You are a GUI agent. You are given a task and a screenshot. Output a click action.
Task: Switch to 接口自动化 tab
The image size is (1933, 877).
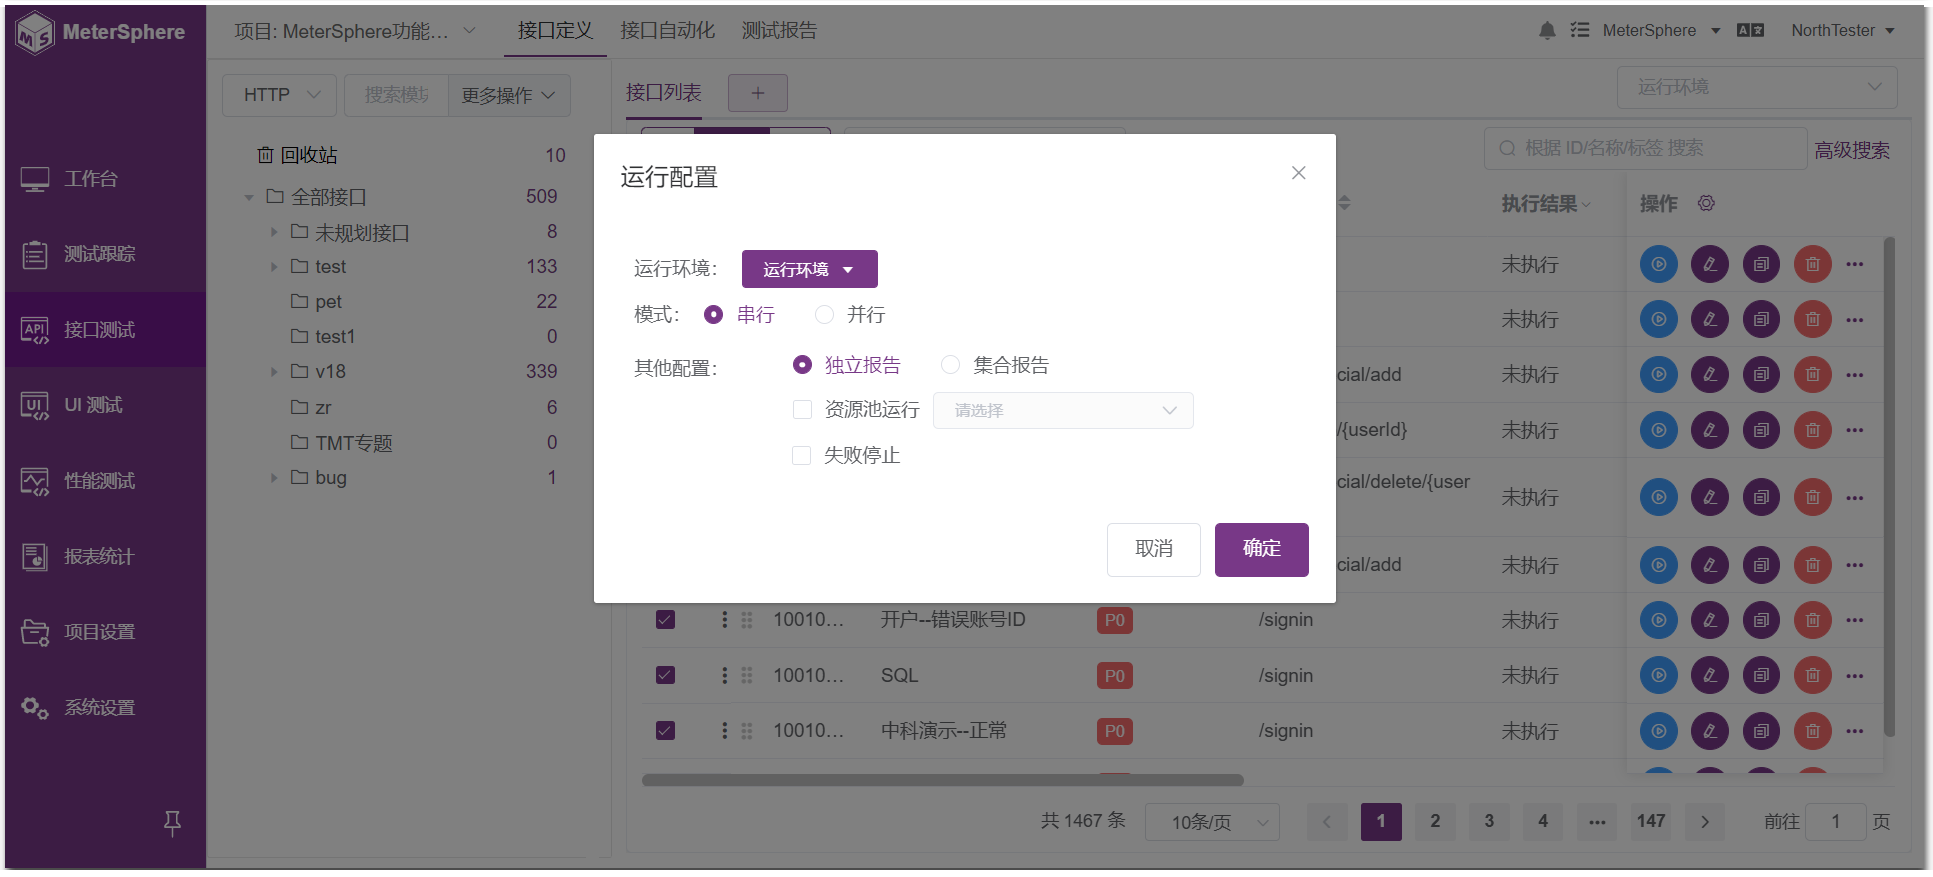[x=667, y=31]
